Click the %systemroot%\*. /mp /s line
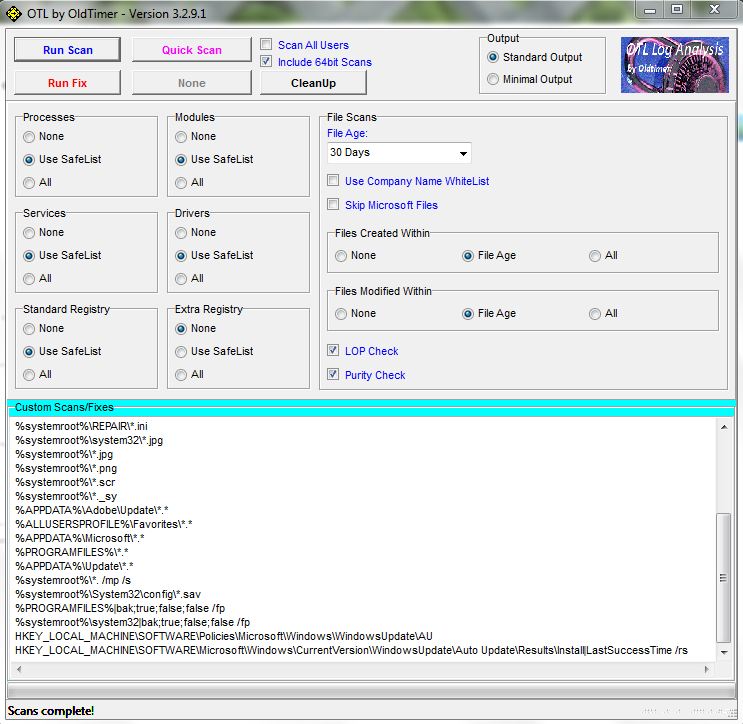 [73, 580]
